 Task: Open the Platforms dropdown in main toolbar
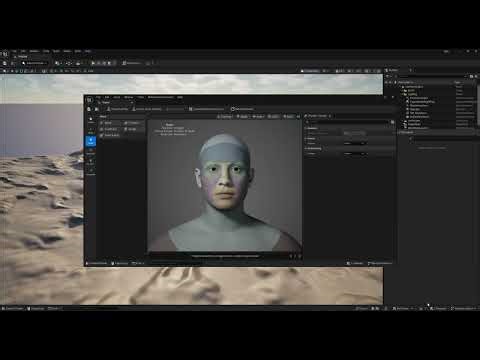coord(132,63)
